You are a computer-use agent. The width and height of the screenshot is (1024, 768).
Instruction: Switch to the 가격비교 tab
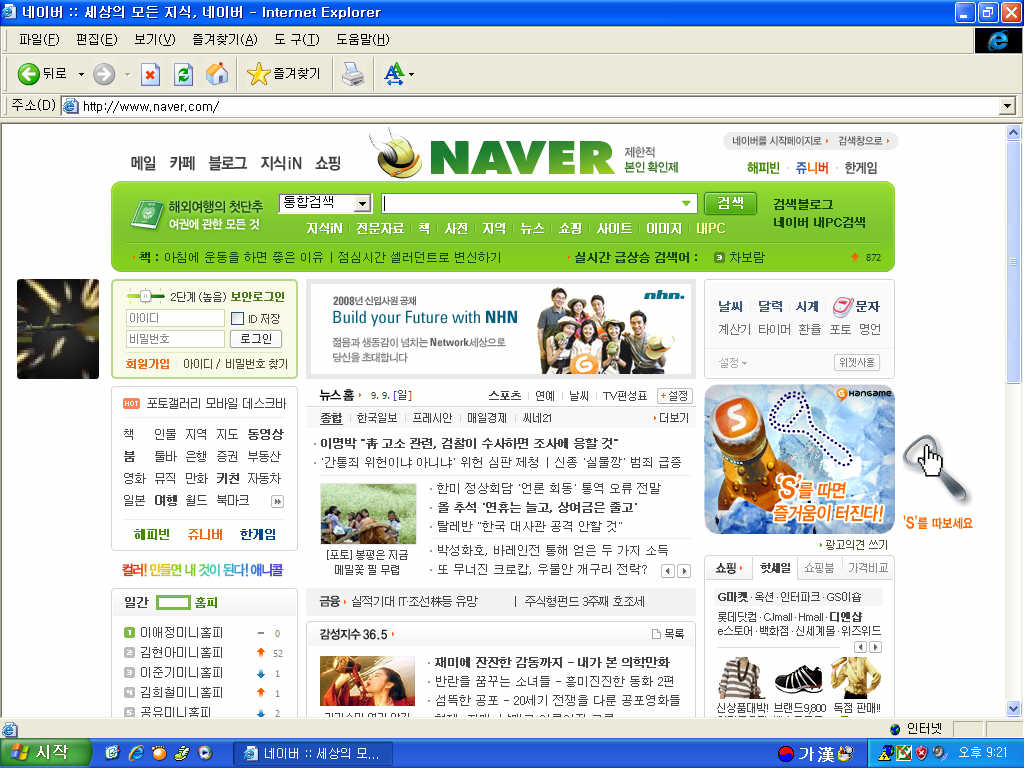[867, 568]
